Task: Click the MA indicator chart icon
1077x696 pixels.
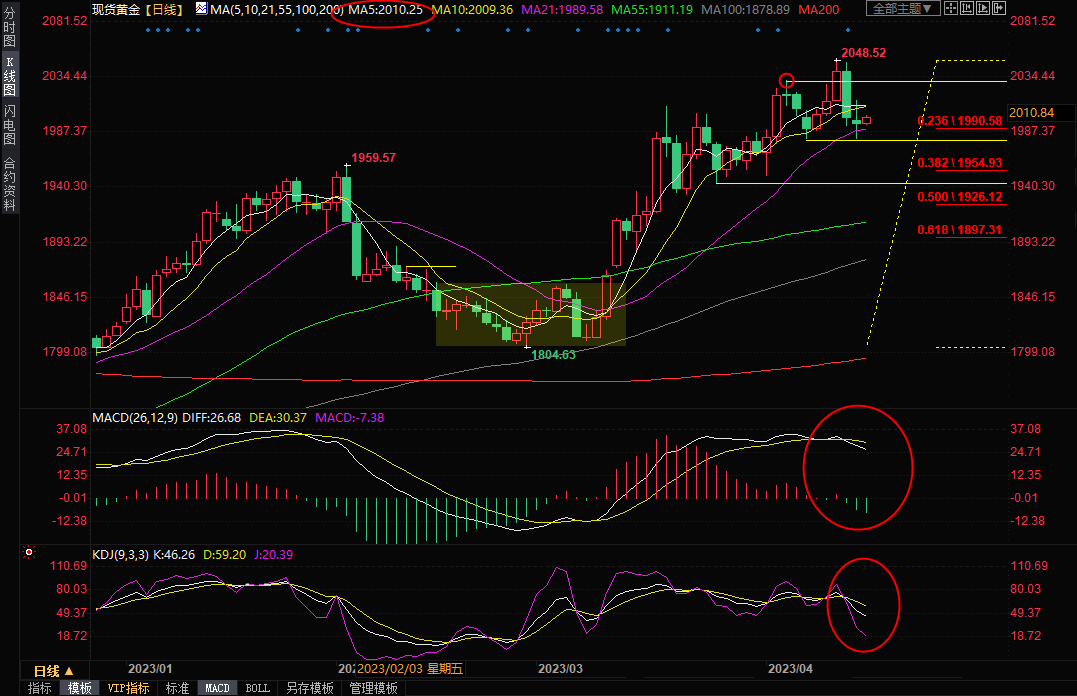Action: coord(201,8)
